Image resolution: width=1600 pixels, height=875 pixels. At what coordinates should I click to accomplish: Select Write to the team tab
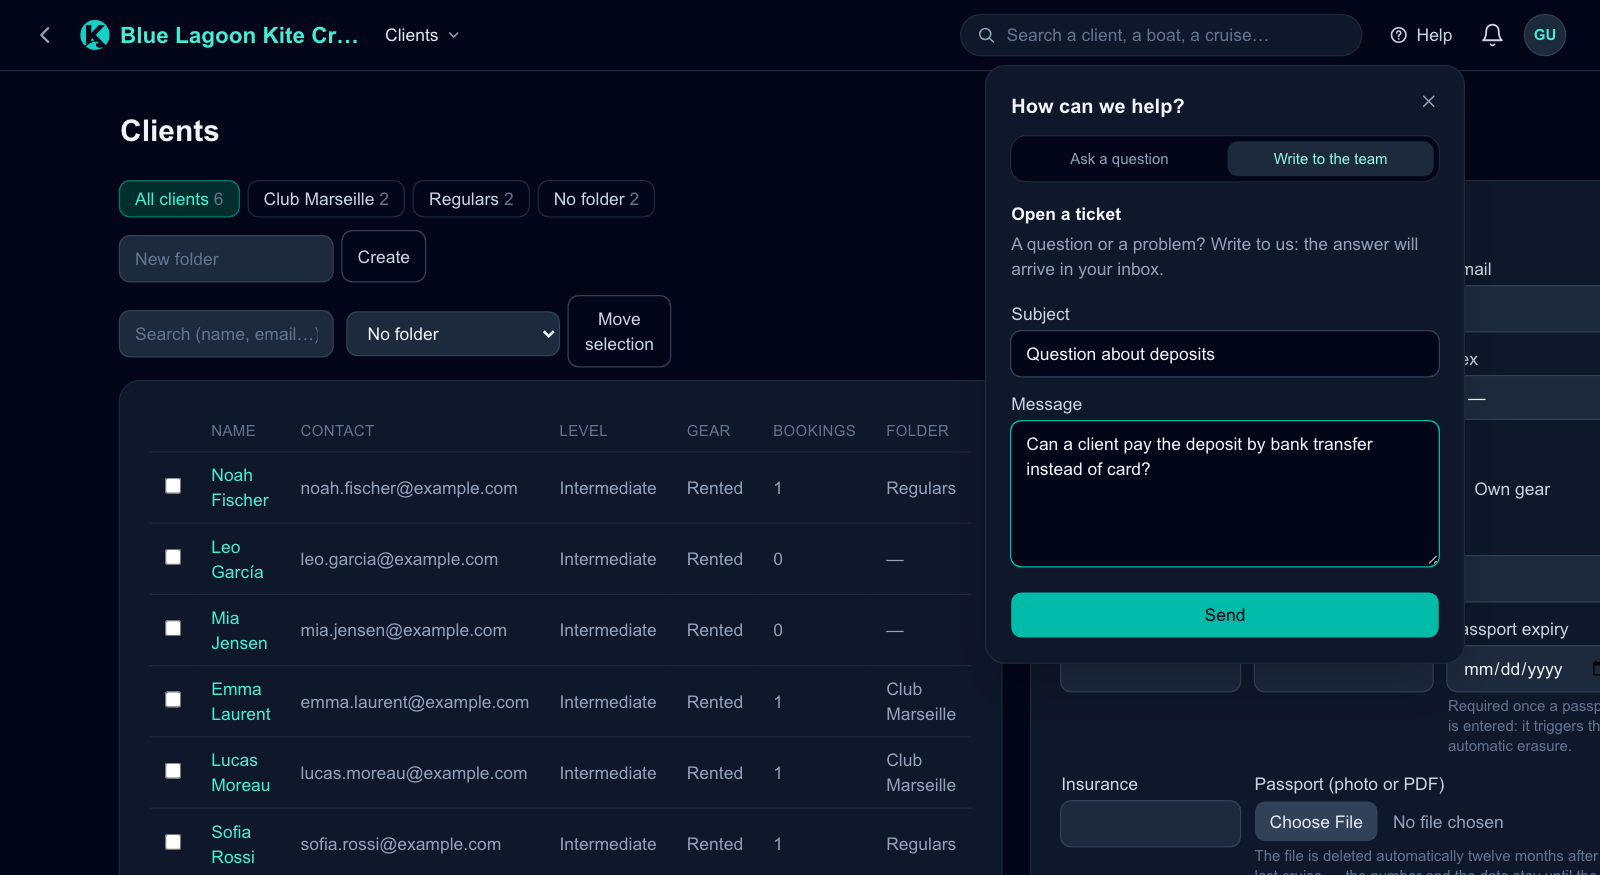1330,159
